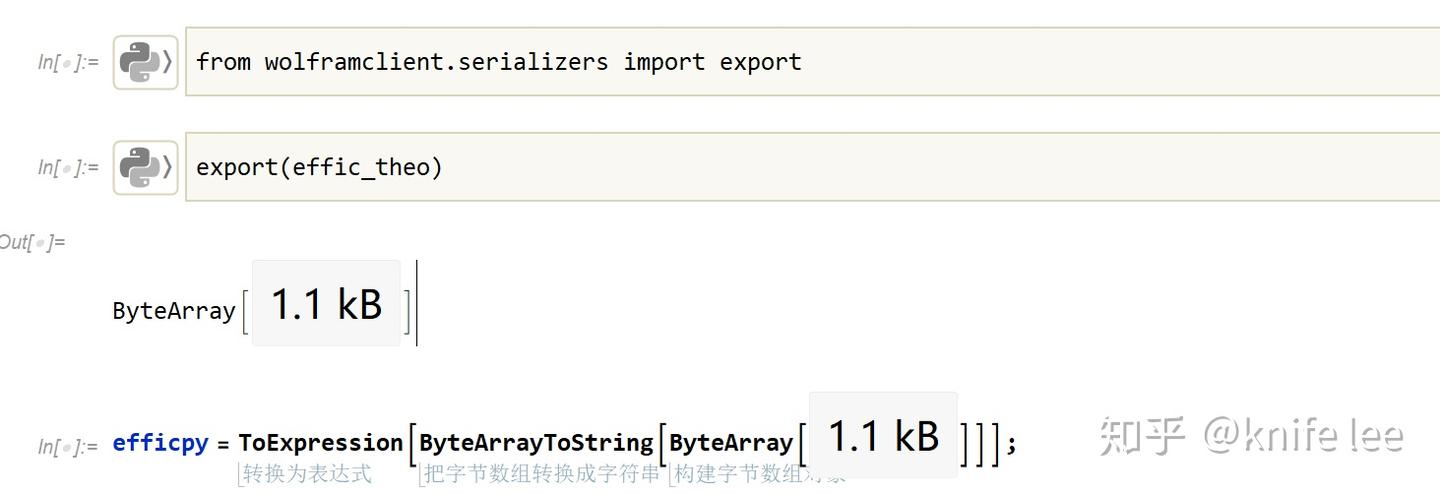Click into the wolframclient import code field
This screenshot has width=1440, height=494.
coord(800,62)
